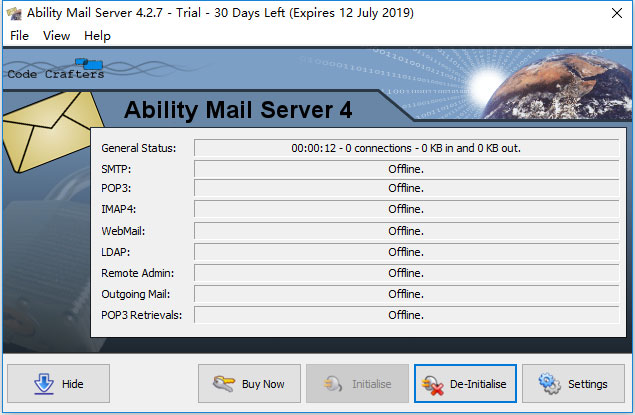The height and width of the screenshot is (415, 635).
Task: Click the Buy Now button
Action: click(249, 383)
